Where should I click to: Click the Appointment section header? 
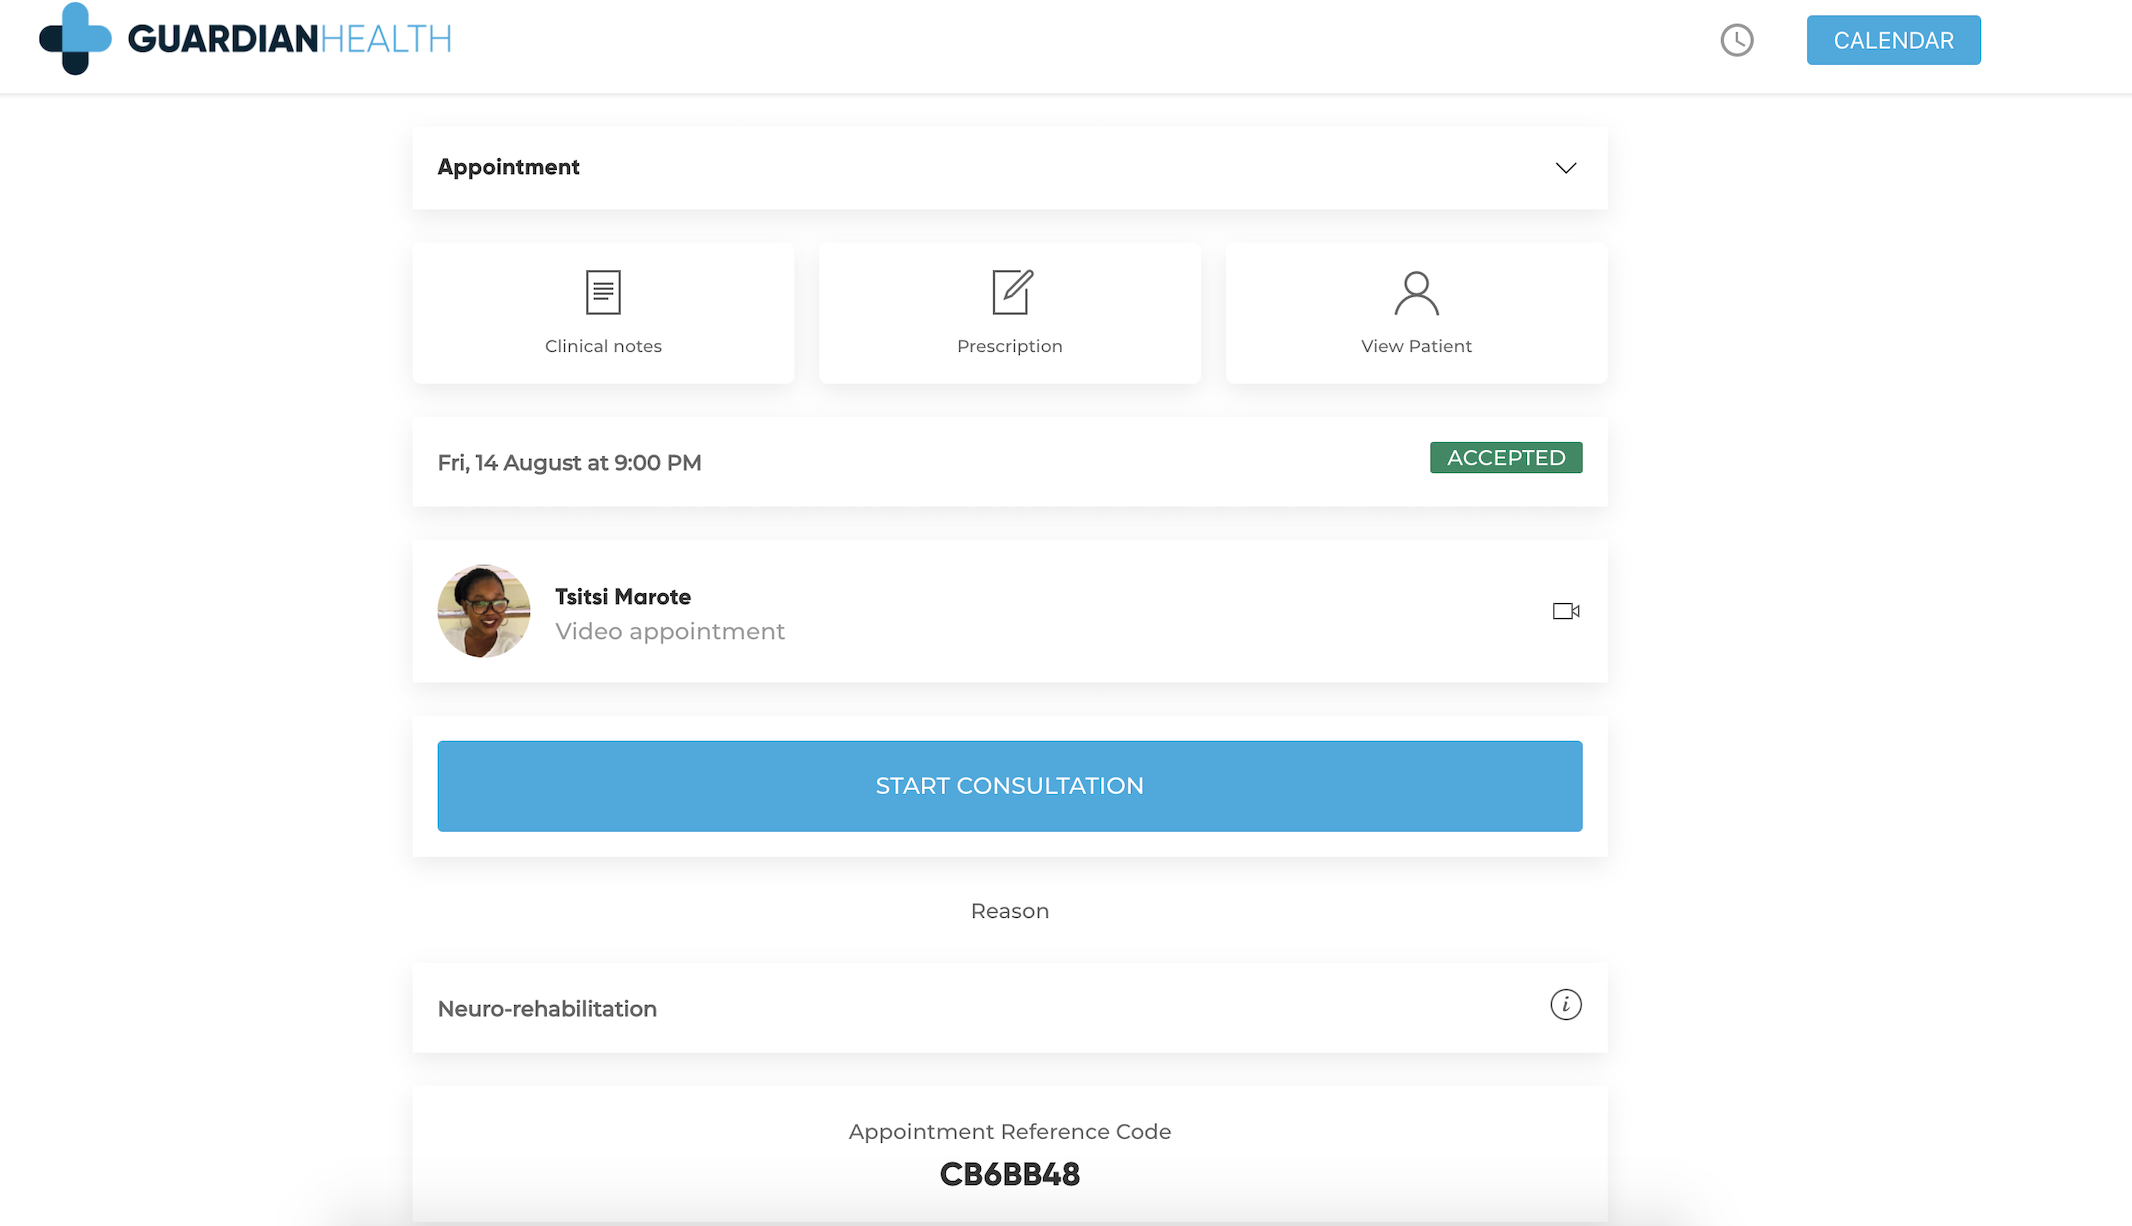[509, 167]
